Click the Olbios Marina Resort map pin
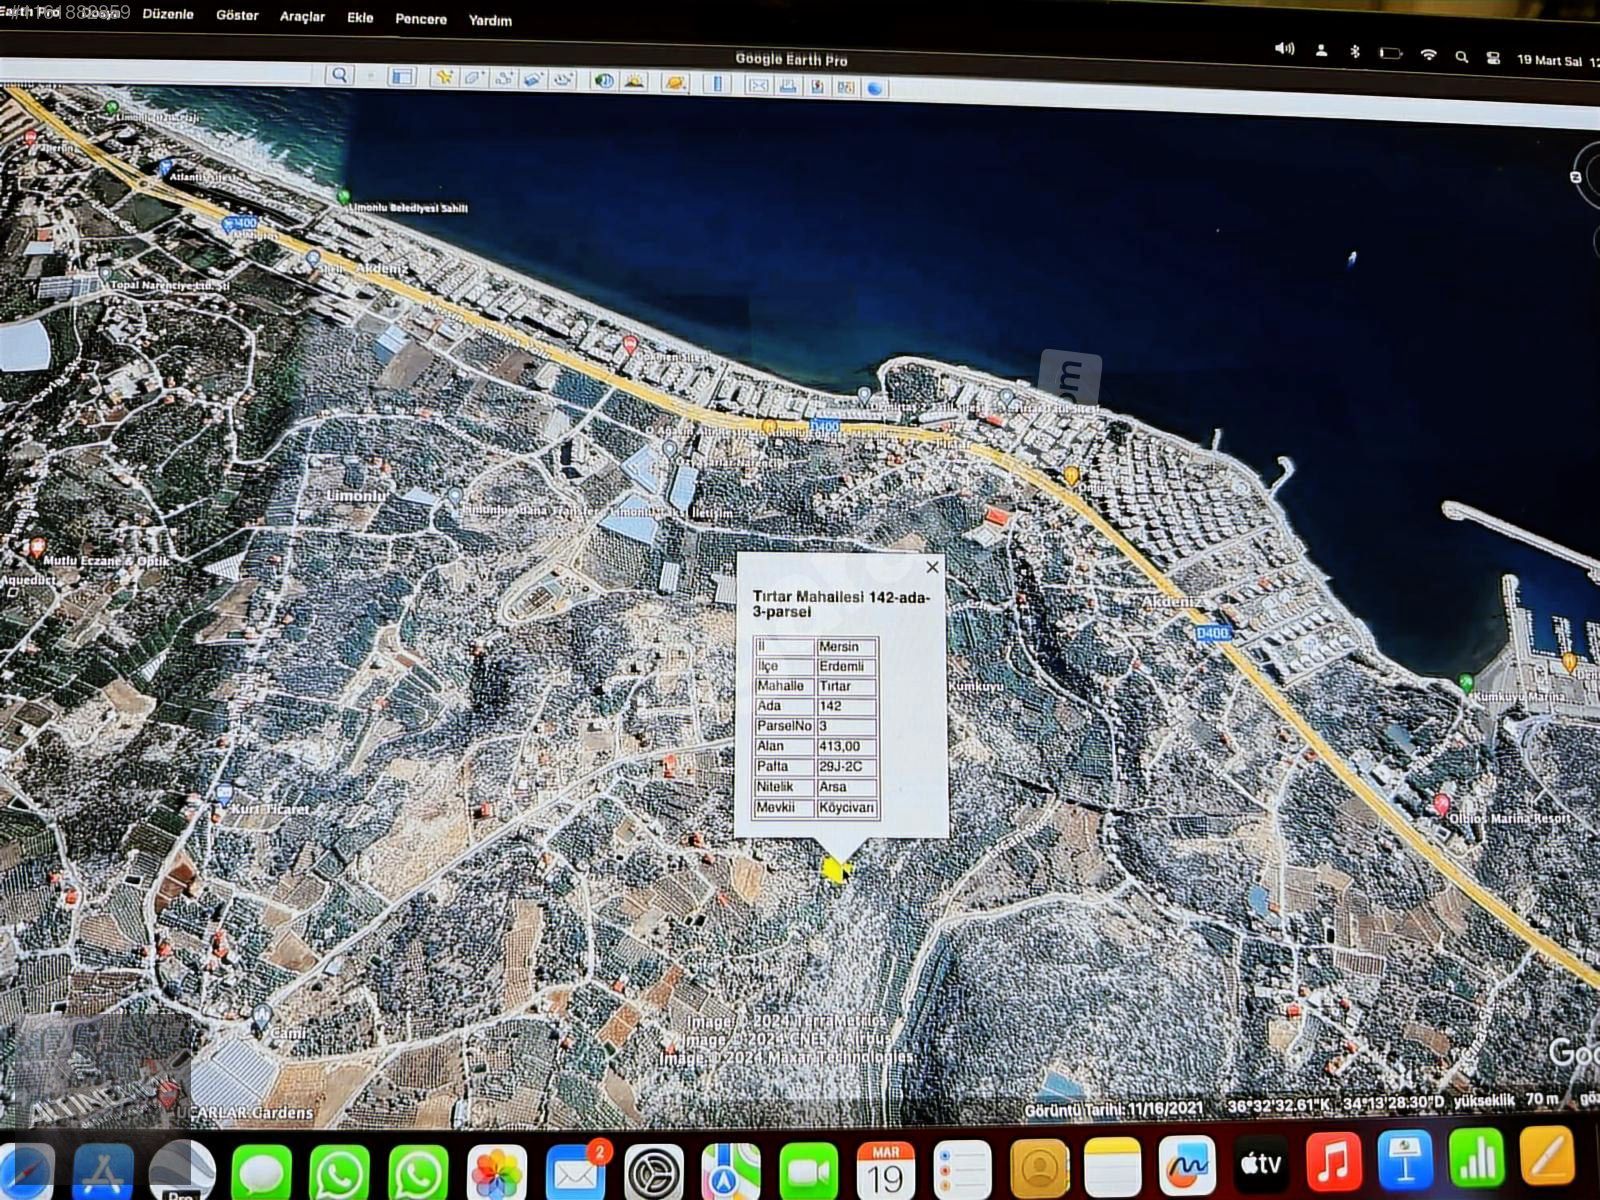1600x1200 pixels. [x=1441, y=804]
